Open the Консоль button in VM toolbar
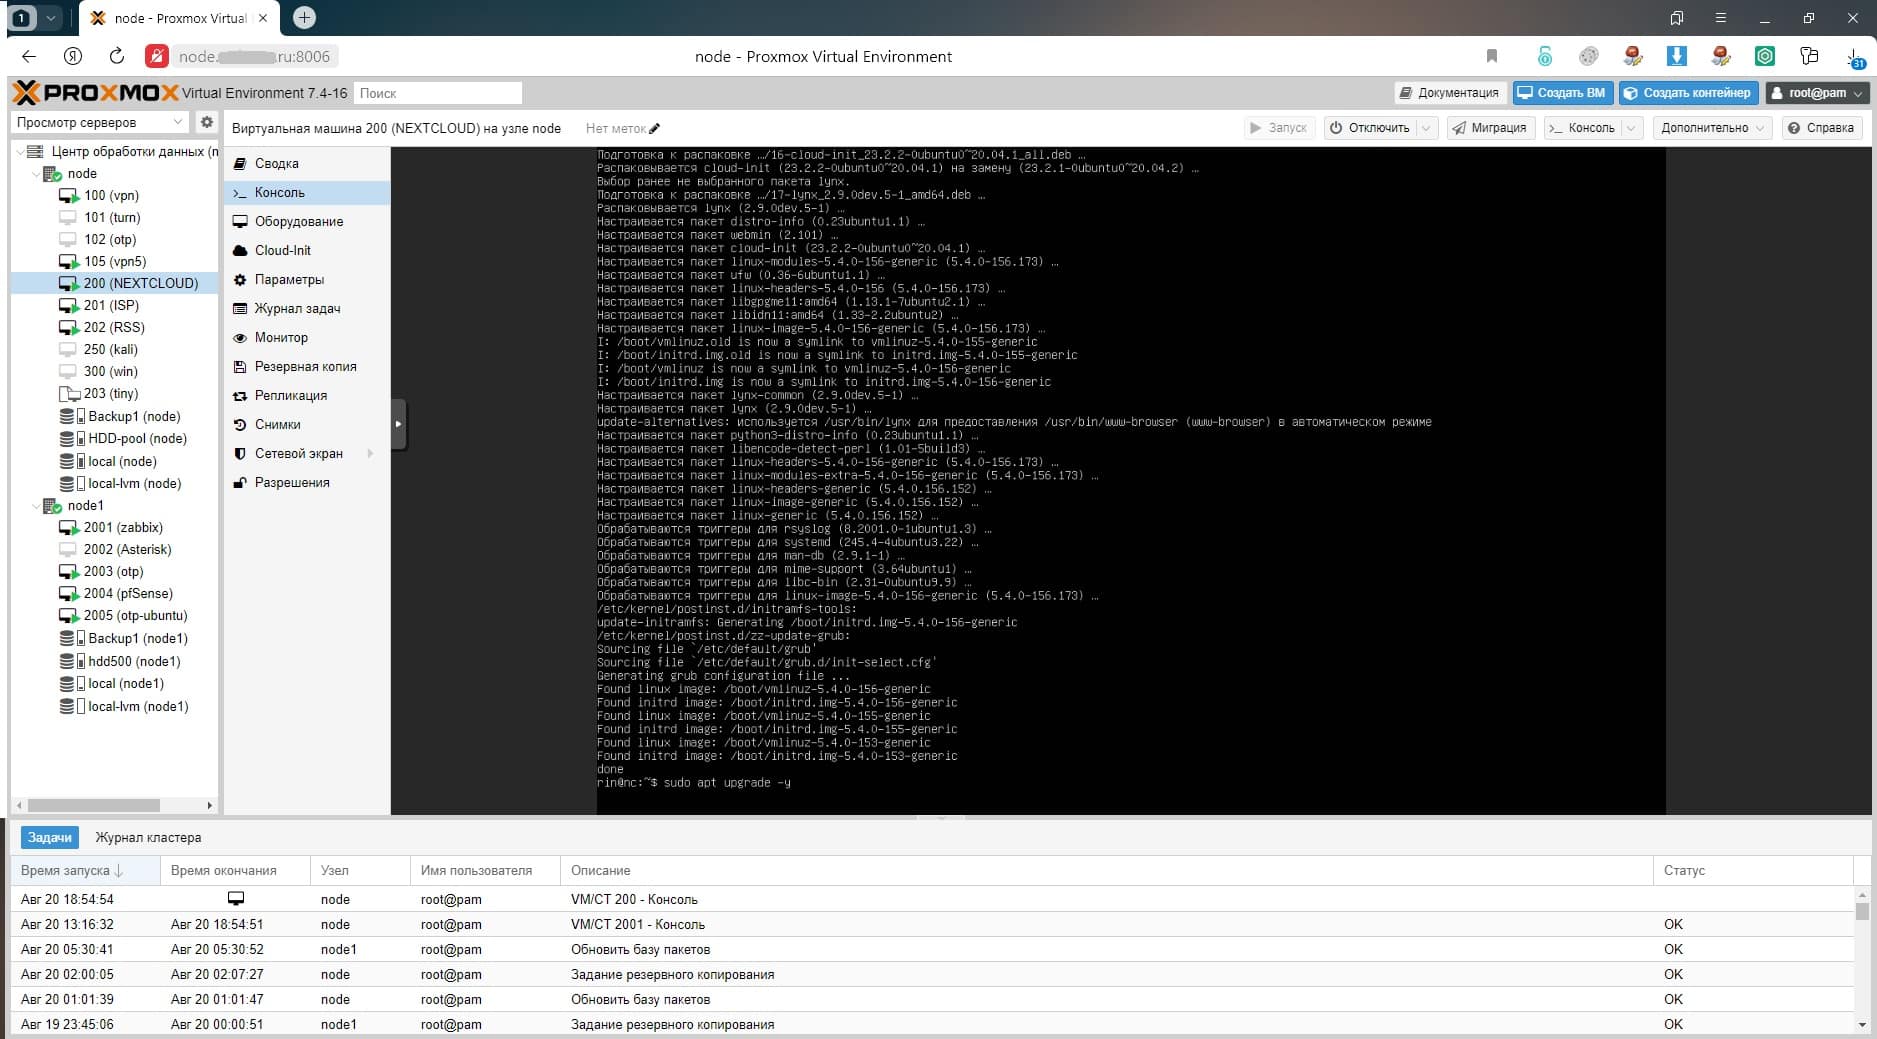The width and height of the screenshot is (1877, 1039). pyautogui.click(x=1583, y=128)
